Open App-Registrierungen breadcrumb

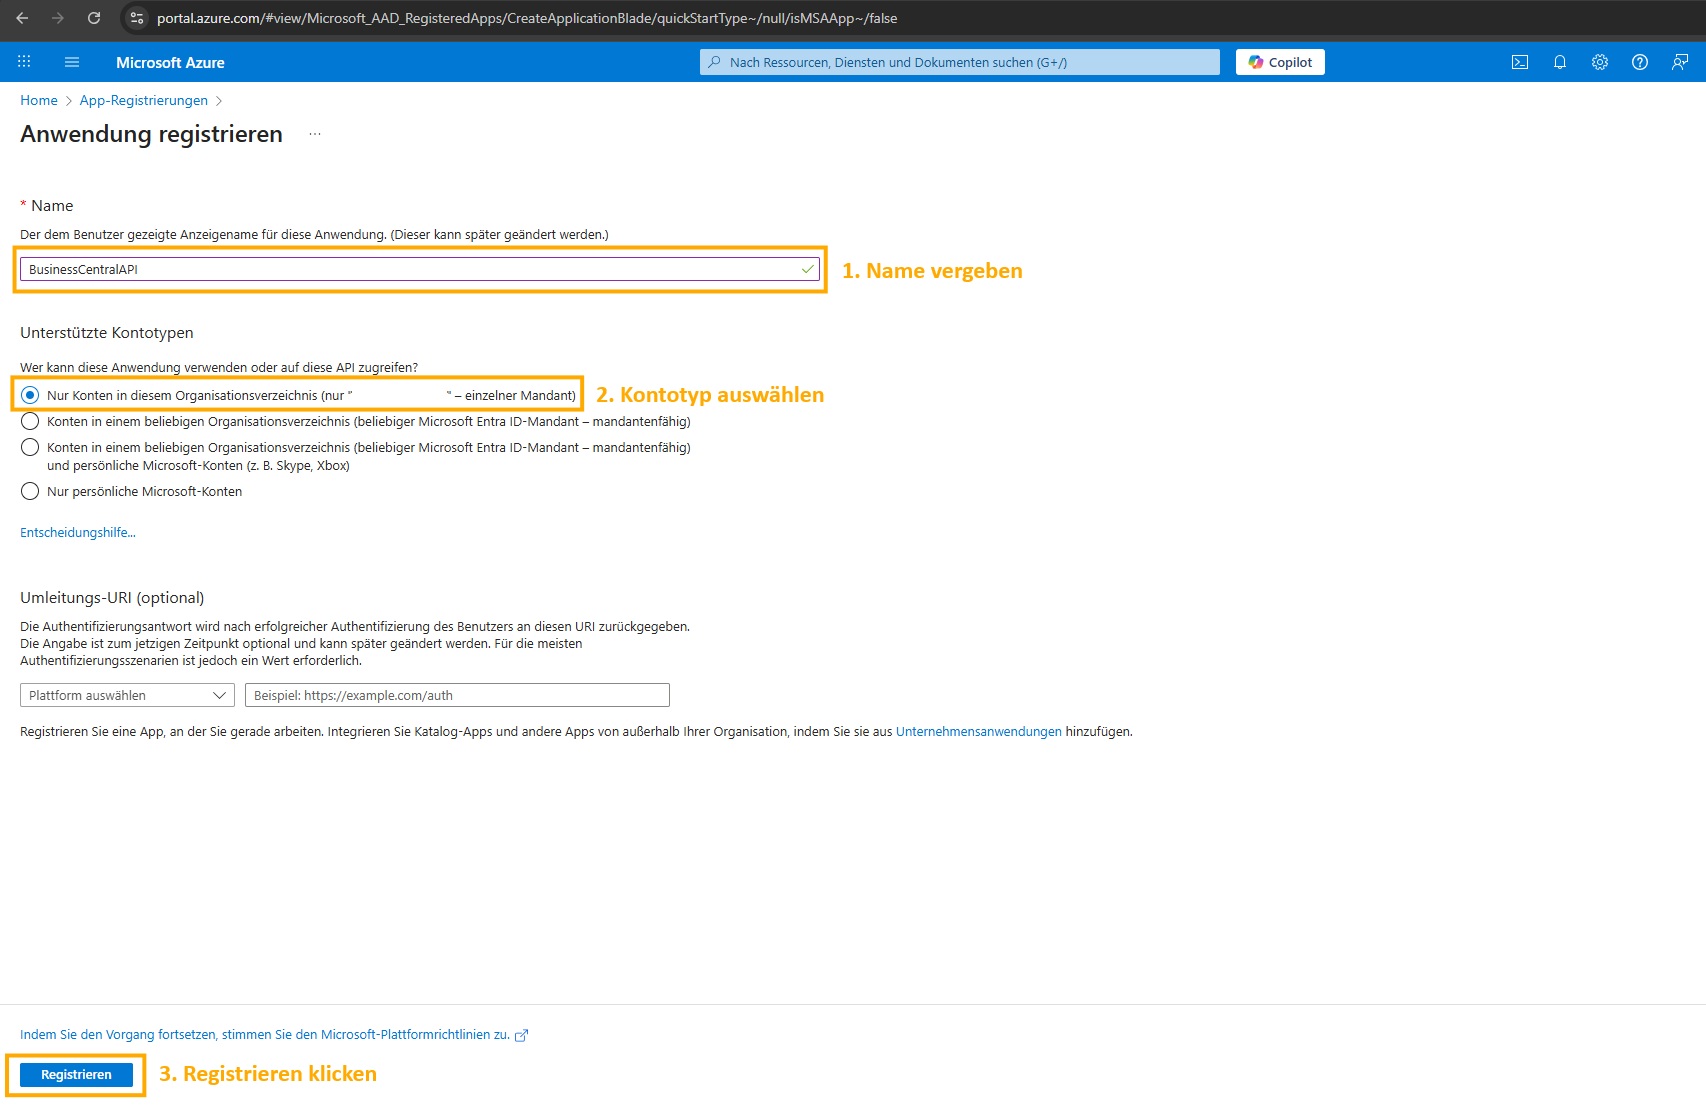(x=144, y=100)
